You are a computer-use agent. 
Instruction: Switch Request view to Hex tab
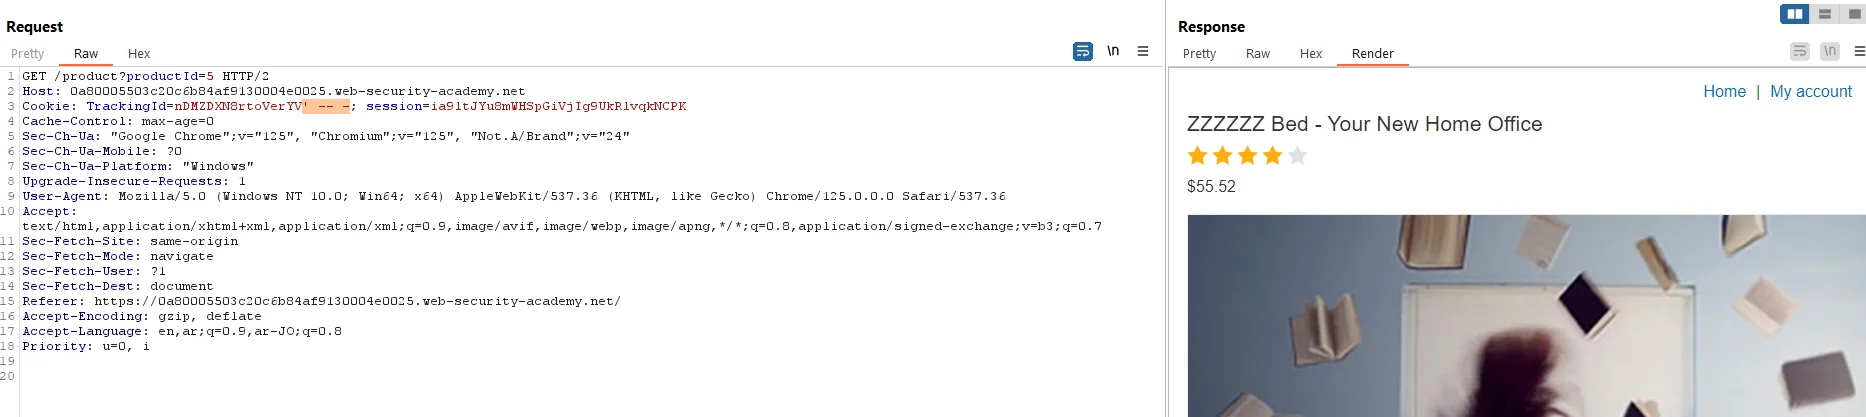(x=139, y=54)
